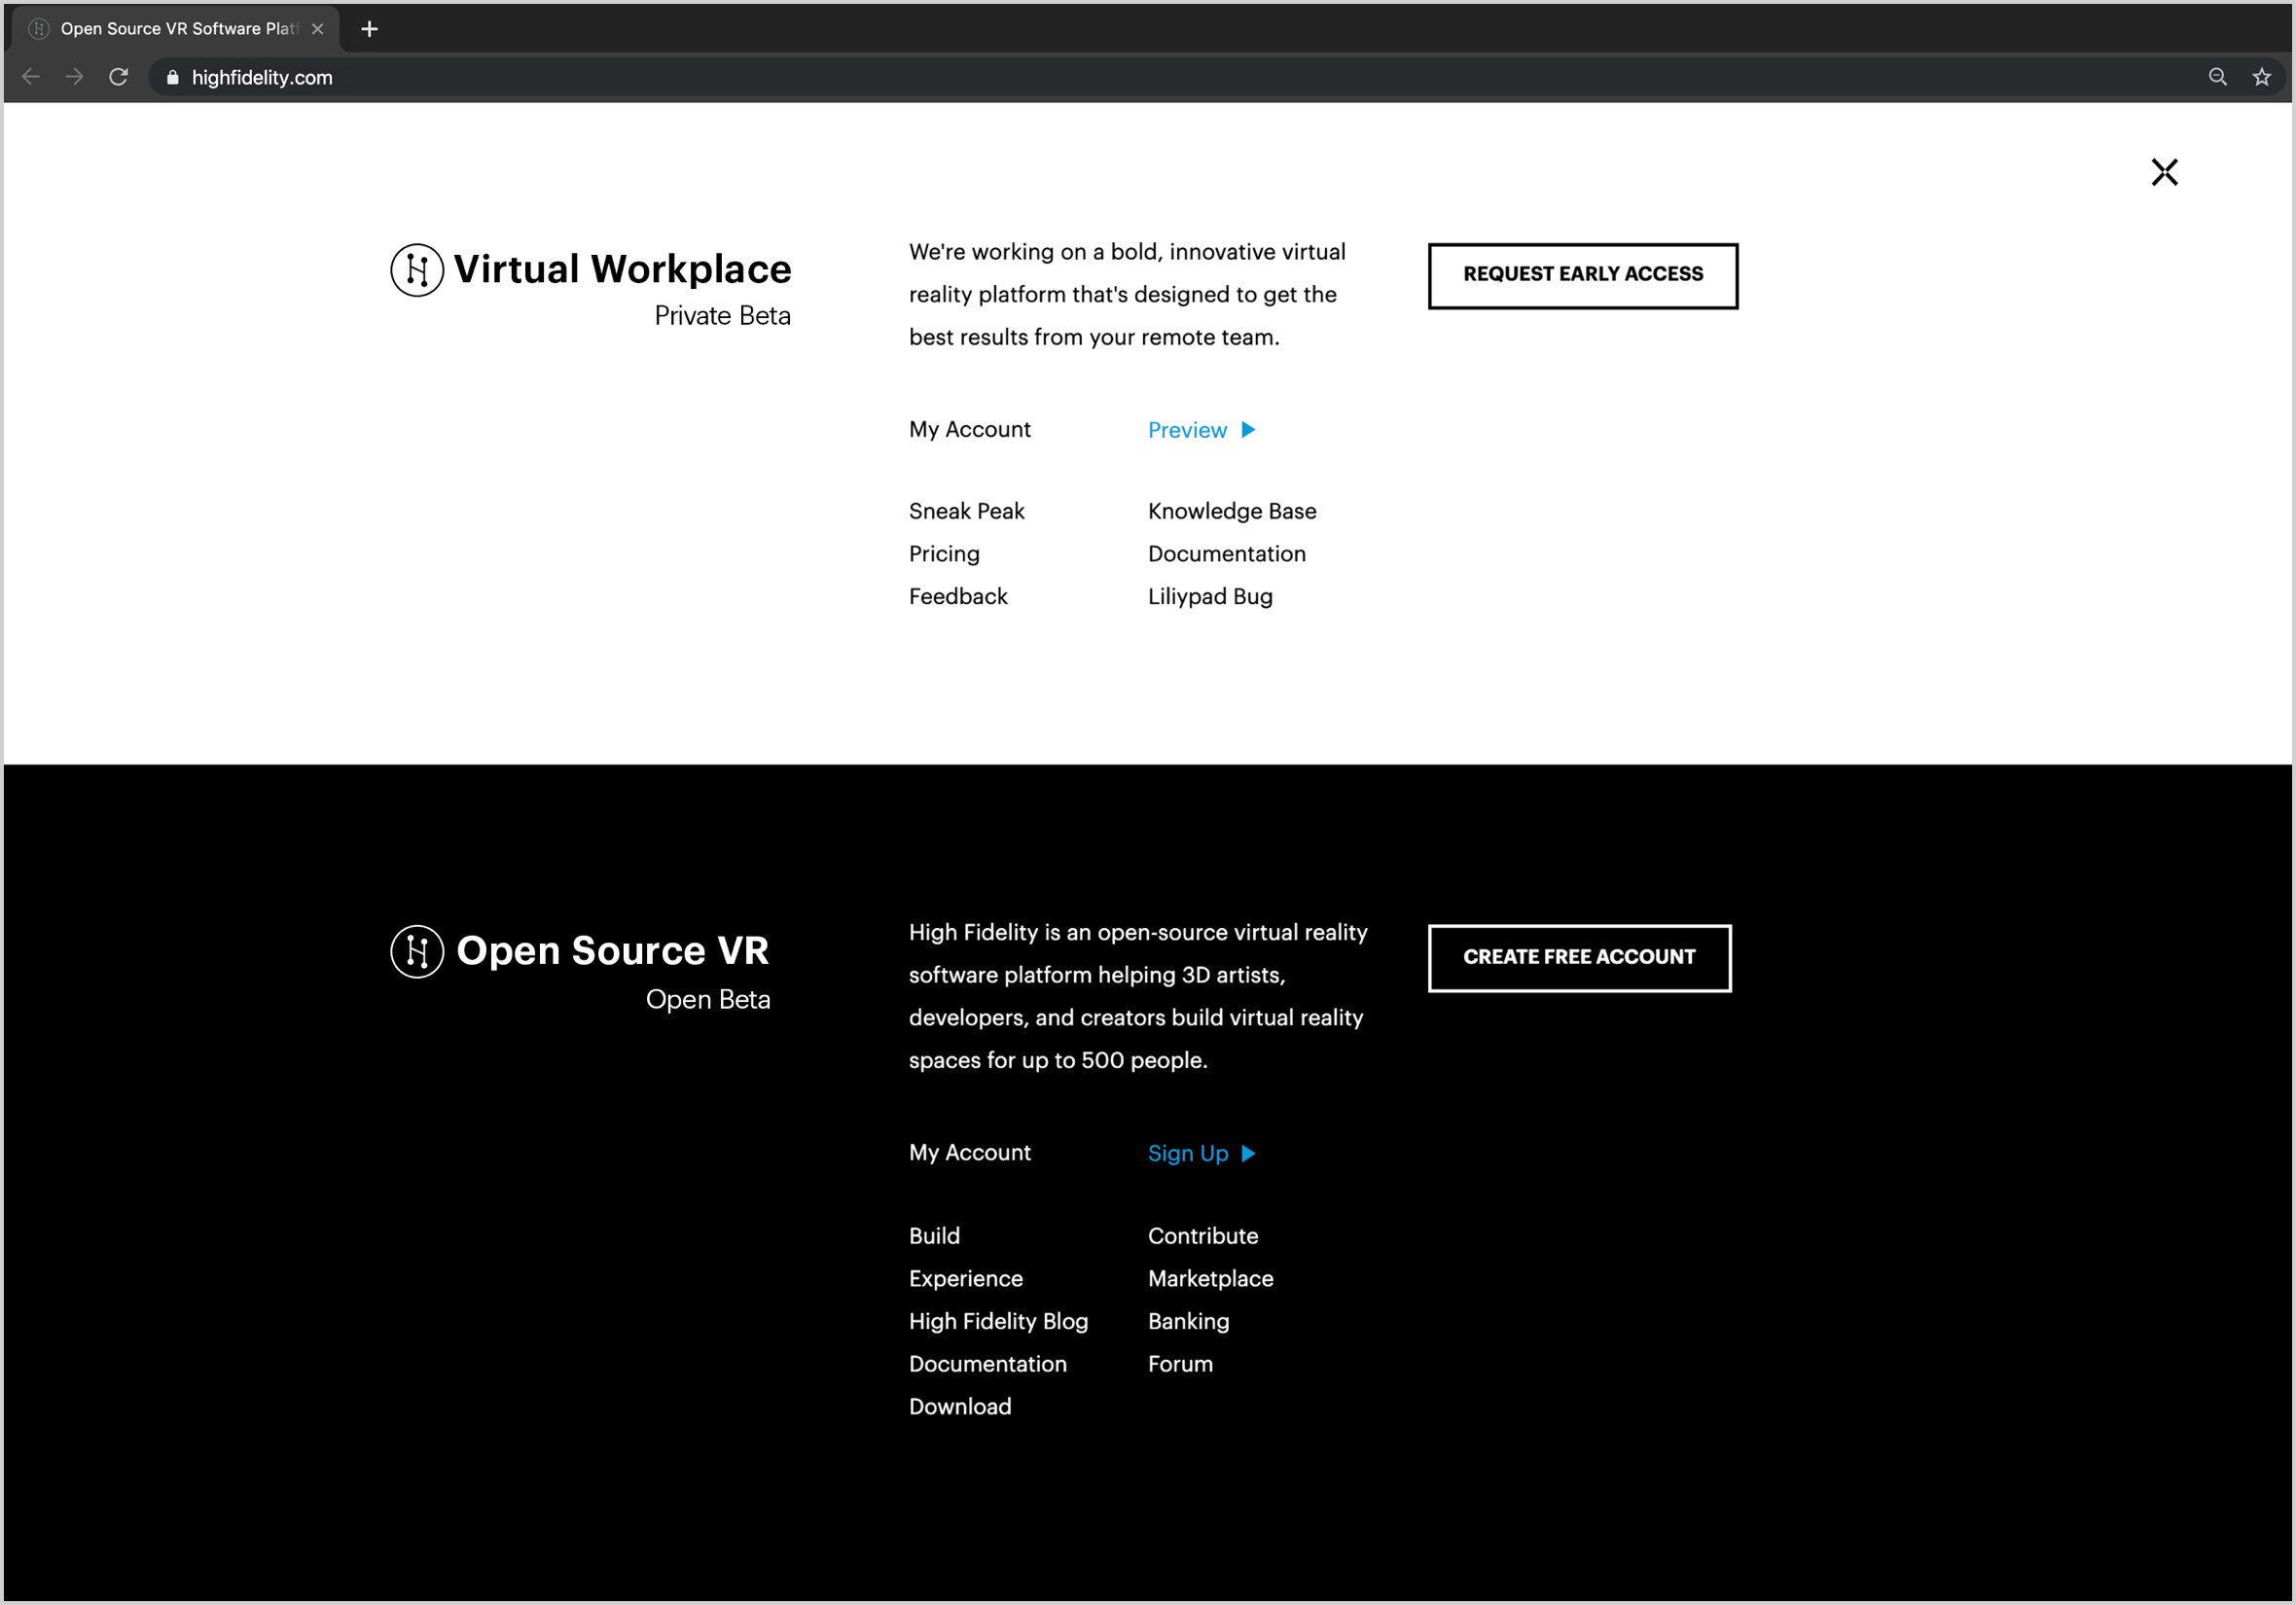Screen dimensions: 2296x1605
Task: Click the Virtual Workplace heading
Action: click(622, 270)
